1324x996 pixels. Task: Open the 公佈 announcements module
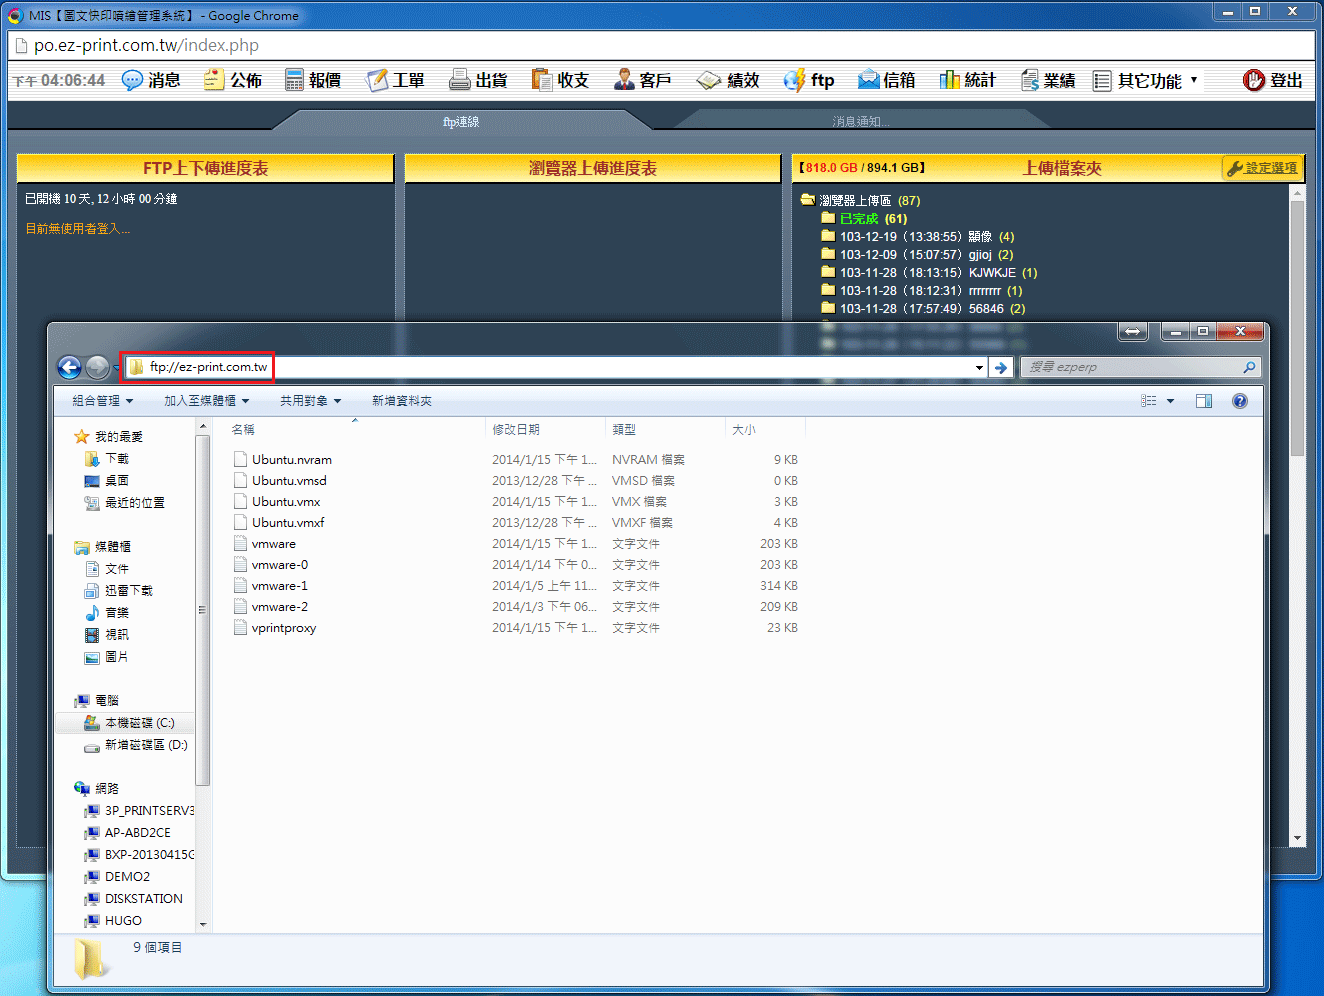pos(233,80)
